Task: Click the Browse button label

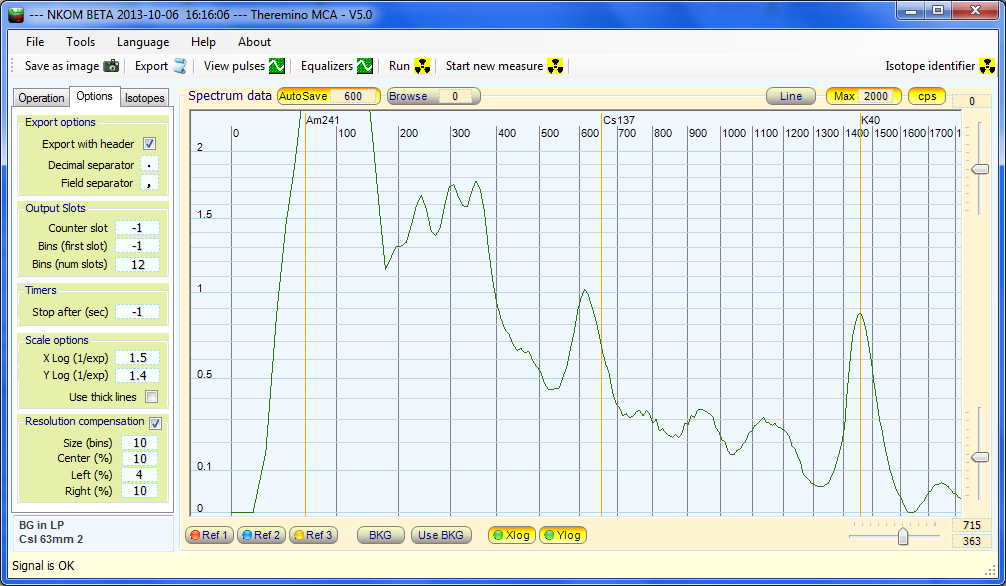Action: [x=408, y=96]
